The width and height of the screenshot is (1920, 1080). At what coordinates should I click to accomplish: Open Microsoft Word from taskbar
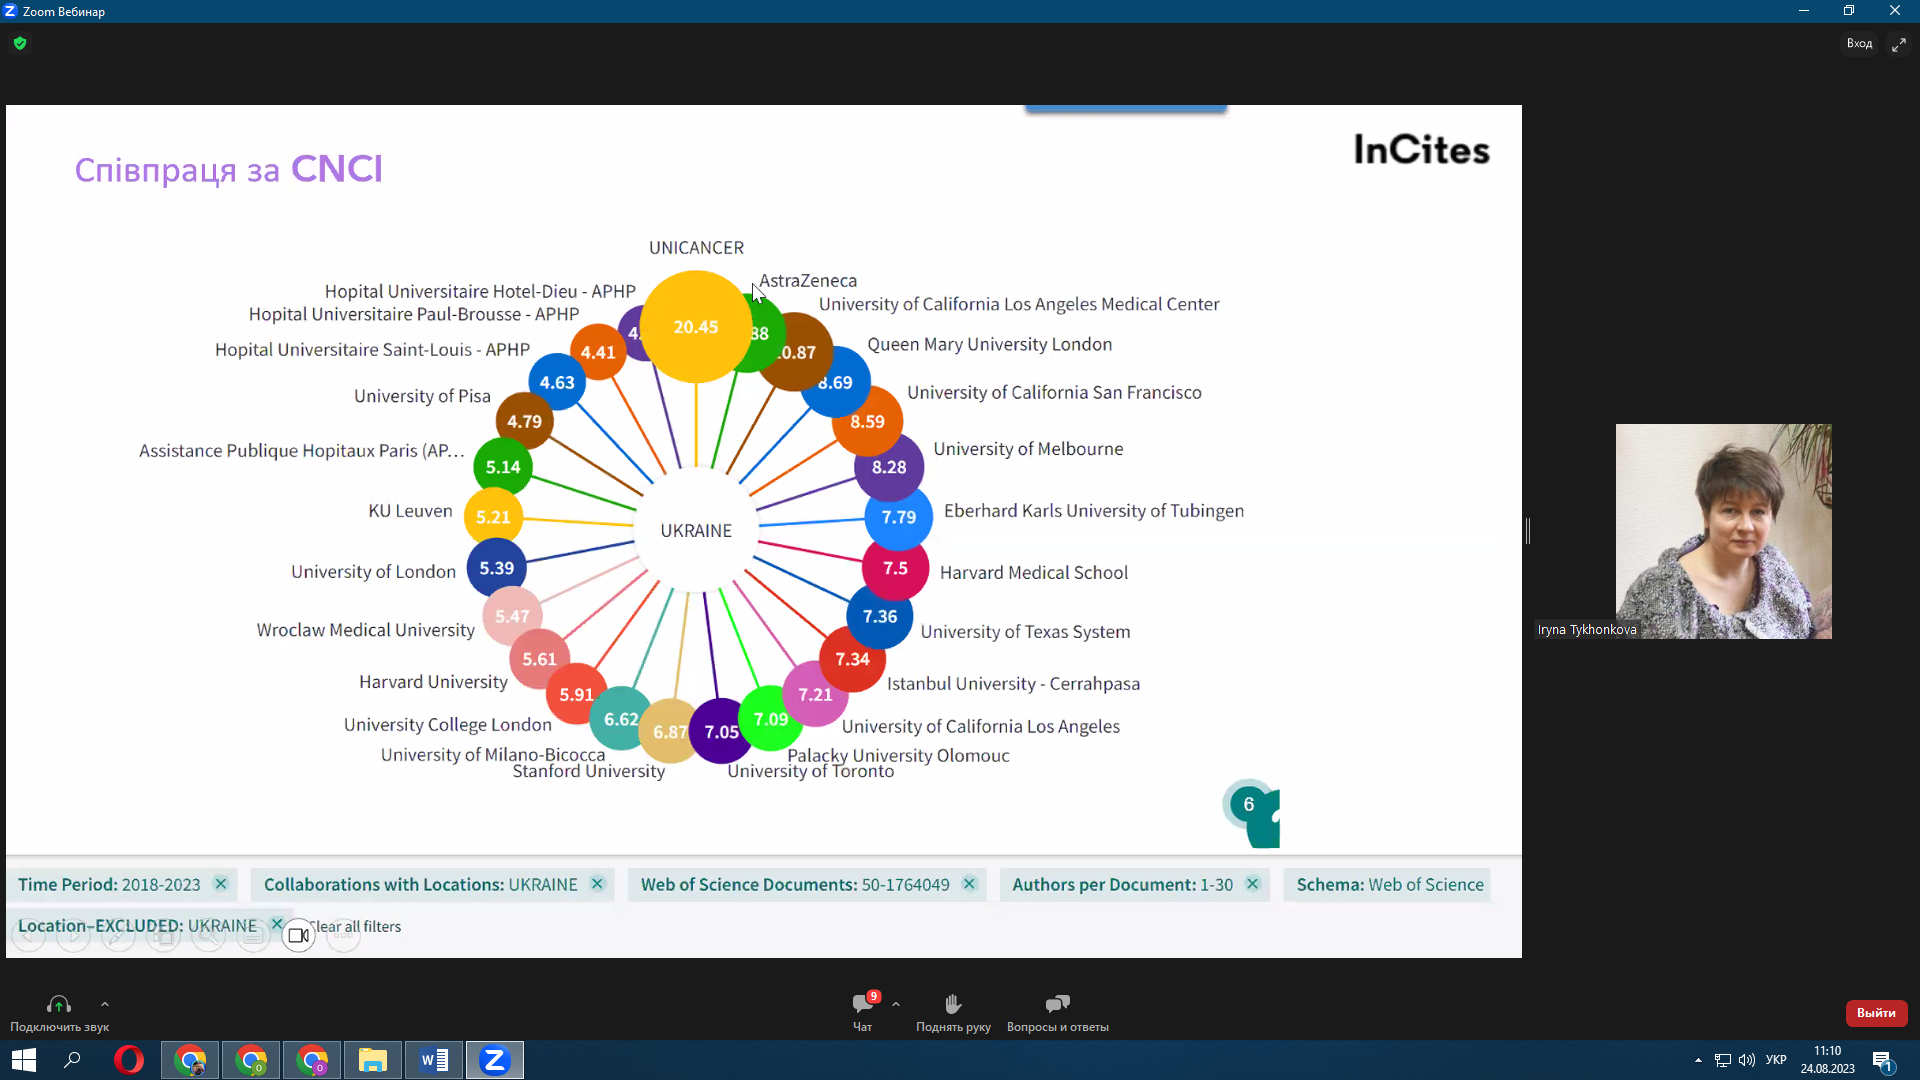coord(434,1060)
